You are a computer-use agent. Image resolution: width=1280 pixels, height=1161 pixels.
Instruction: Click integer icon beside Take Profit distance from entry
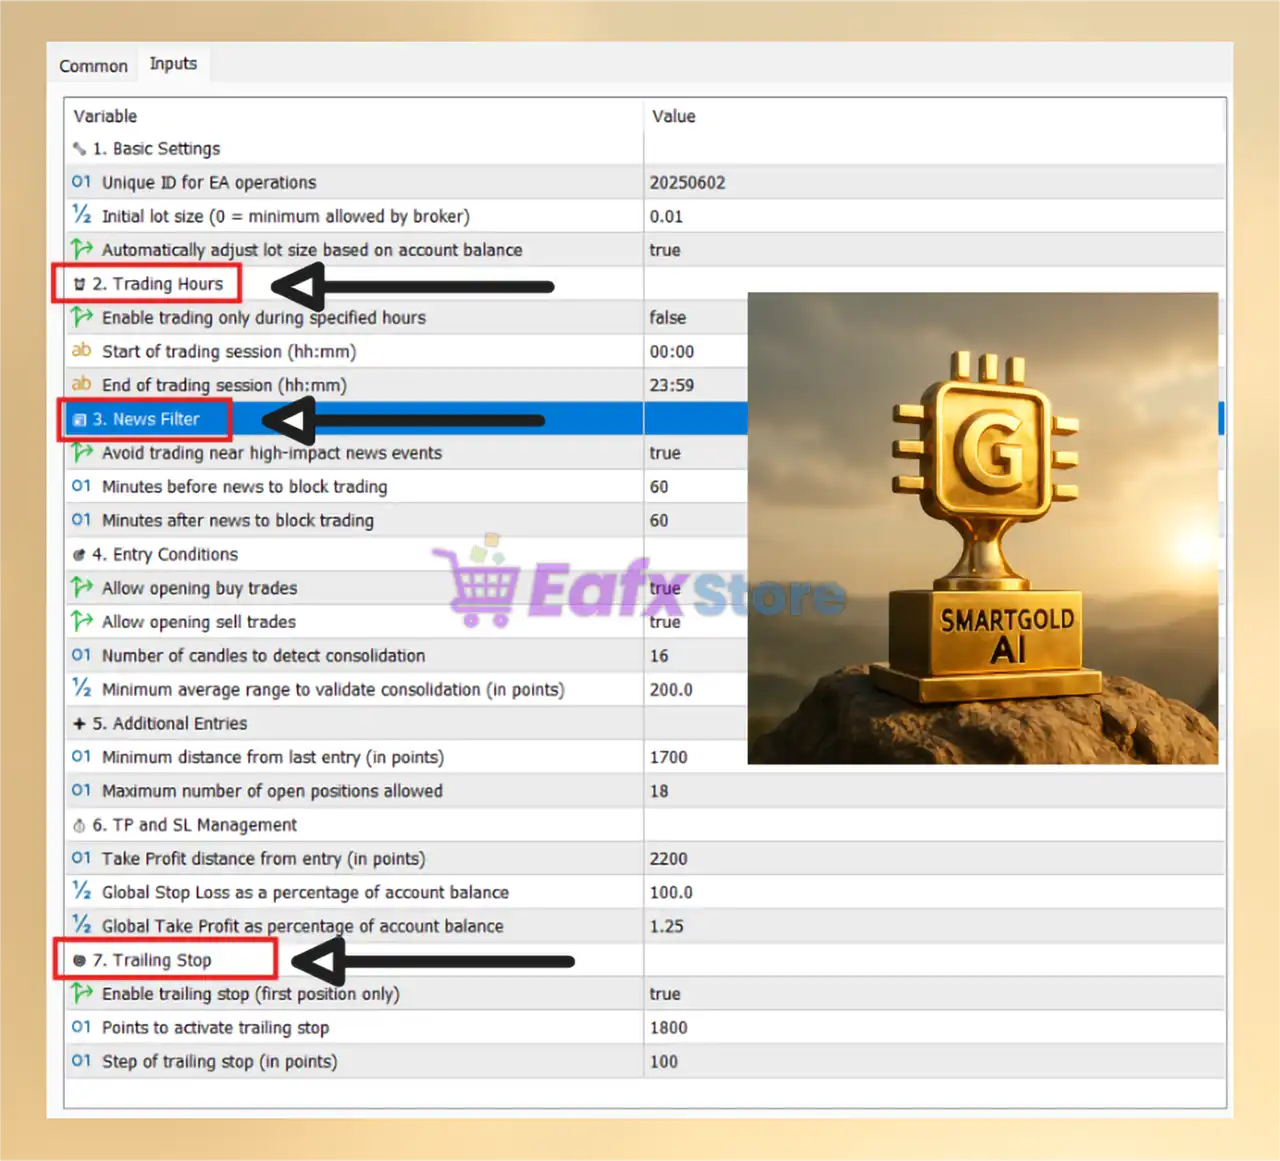81,858
